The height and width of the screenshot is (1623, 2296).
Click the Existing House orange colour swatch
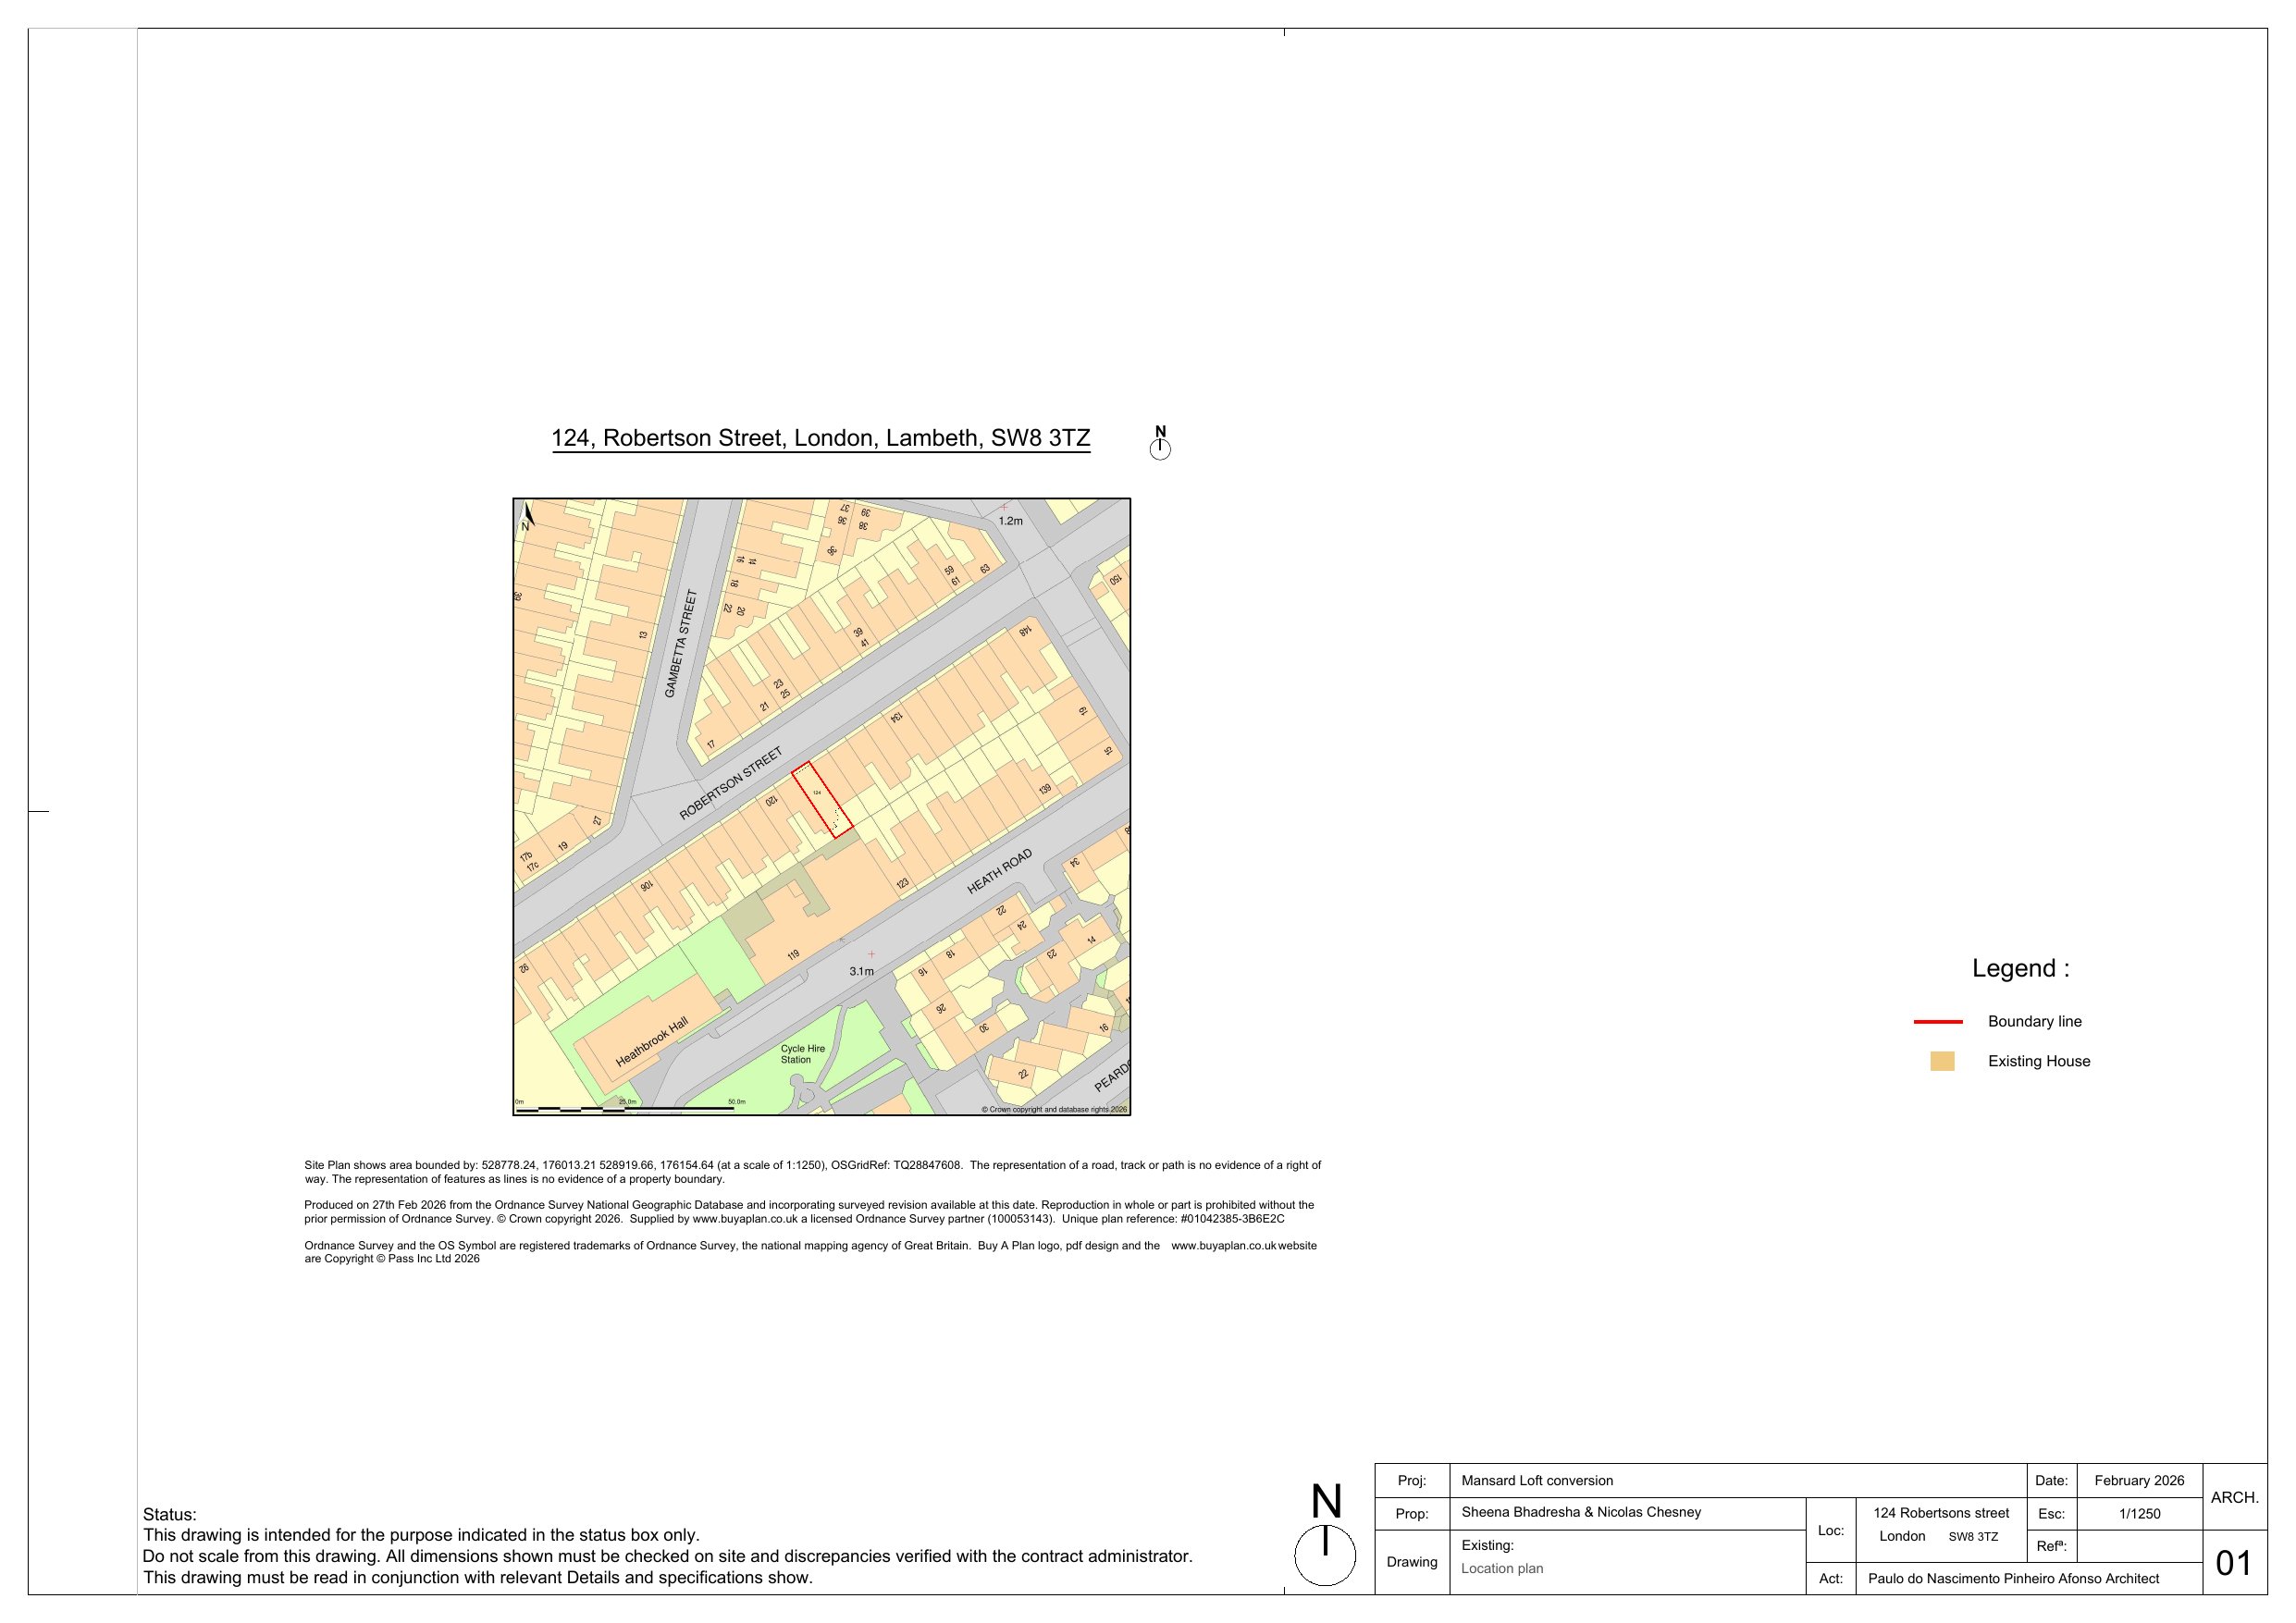coord(1942,1061)
